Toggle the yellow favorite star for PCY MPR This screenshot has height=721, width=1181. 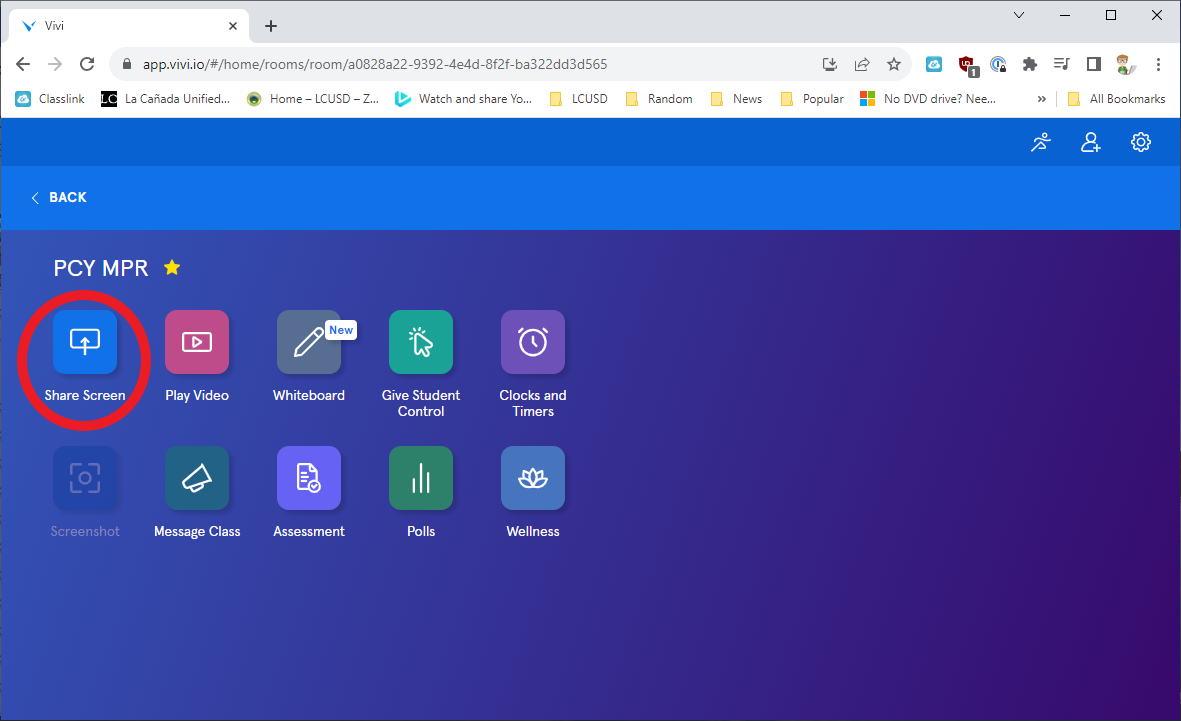pyautogui.click(x=172, y=267)
